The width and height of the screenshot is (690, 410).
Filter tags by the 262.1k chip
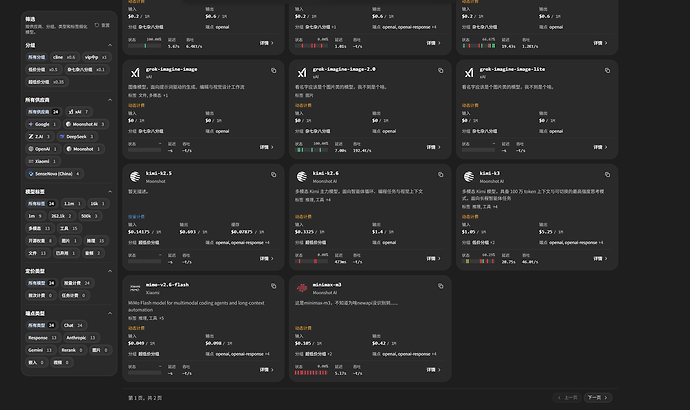[61, 216]
